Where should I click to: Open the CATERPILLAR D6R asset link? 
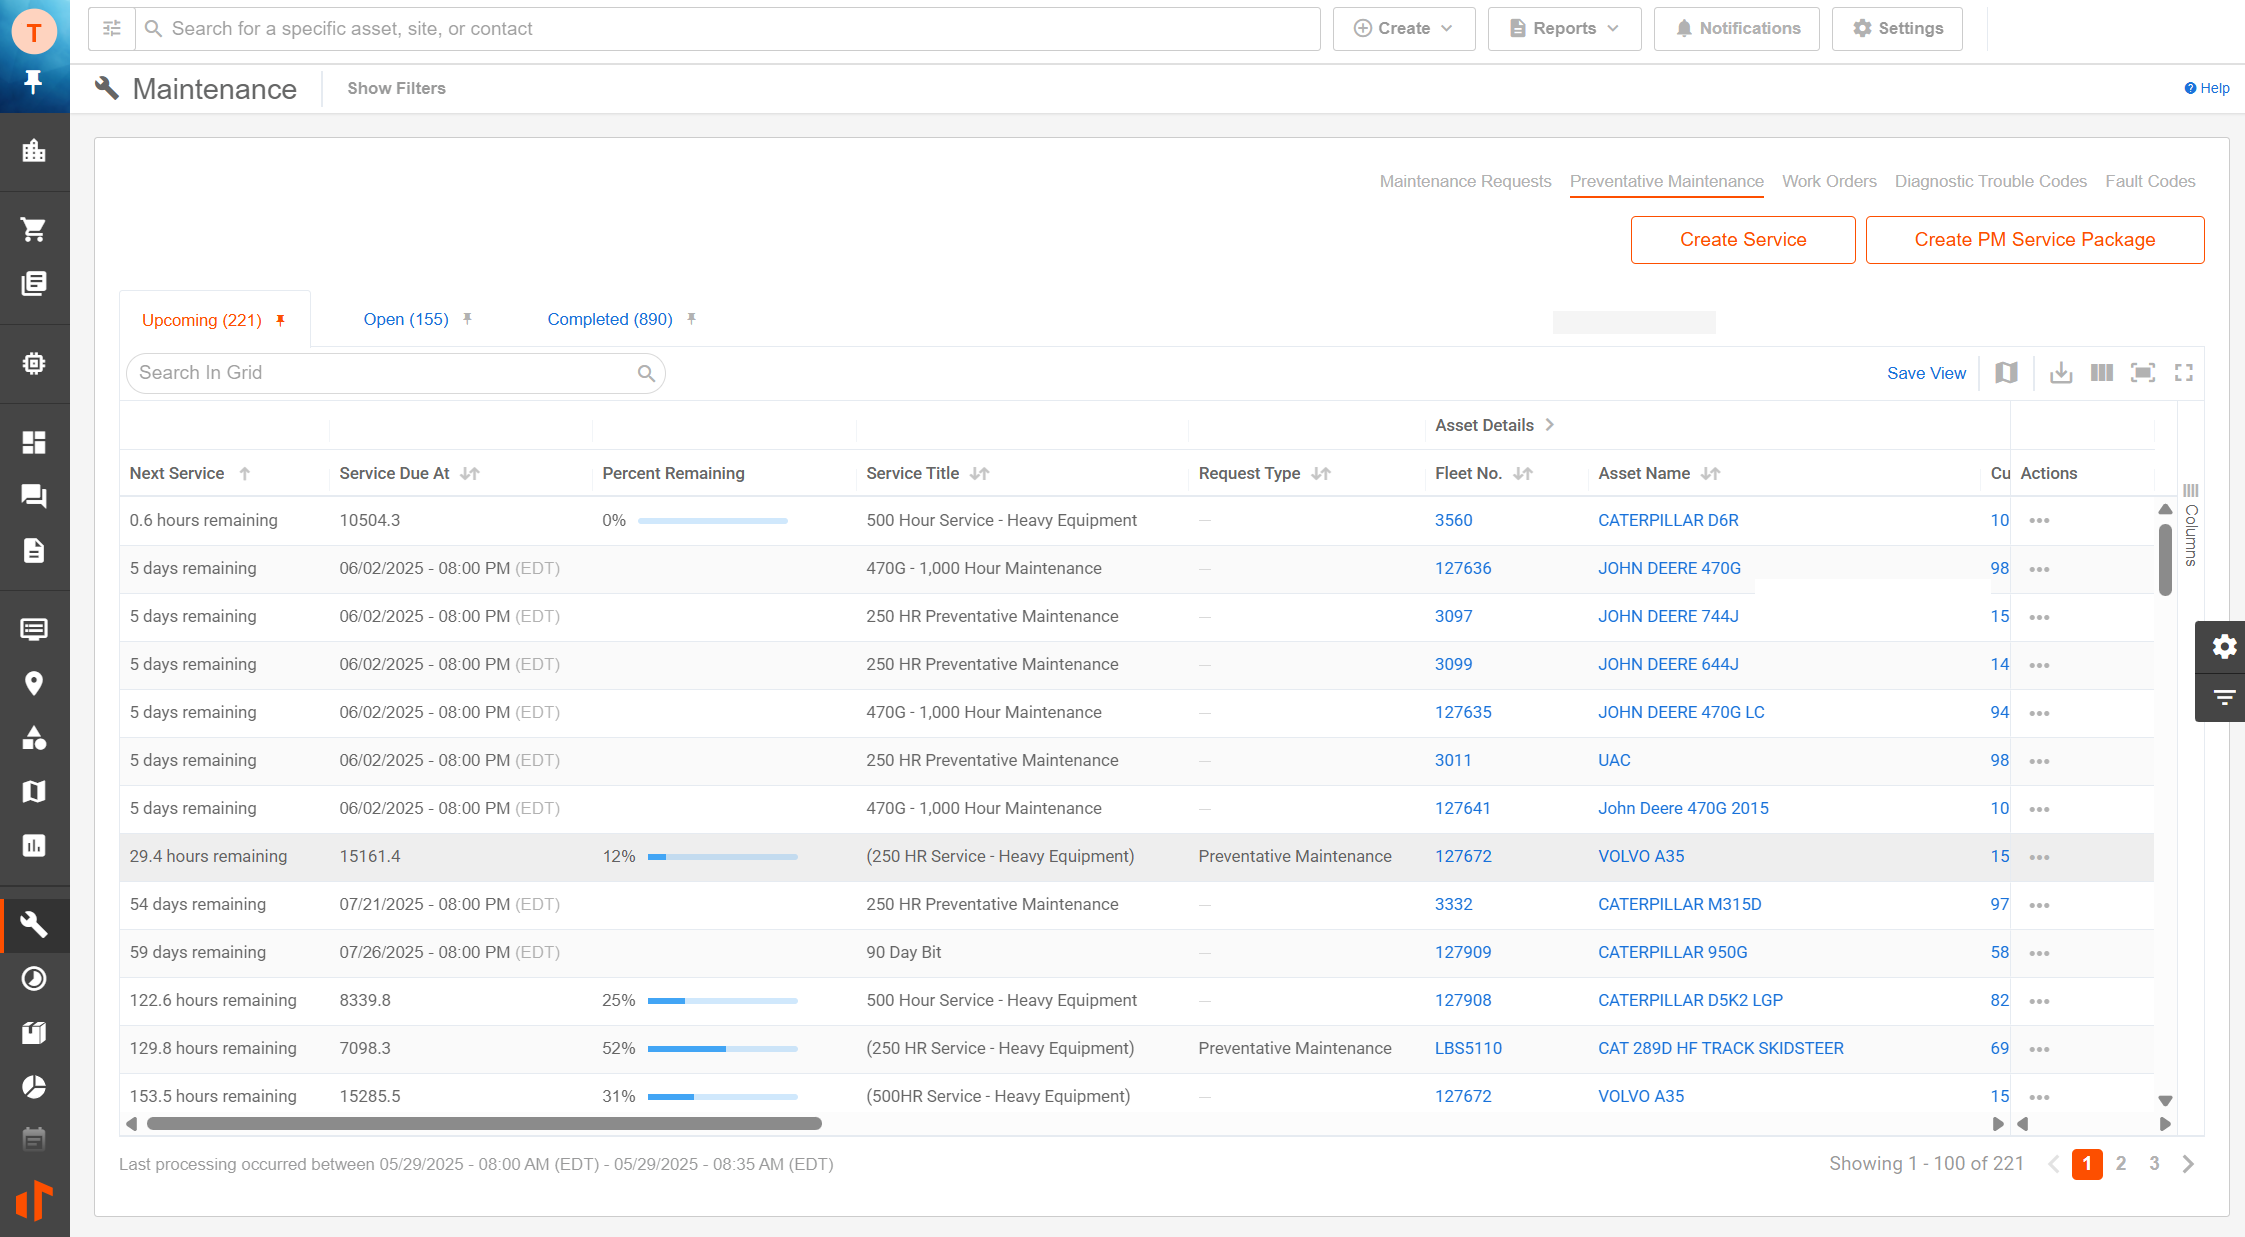[x=1668, y=520]
